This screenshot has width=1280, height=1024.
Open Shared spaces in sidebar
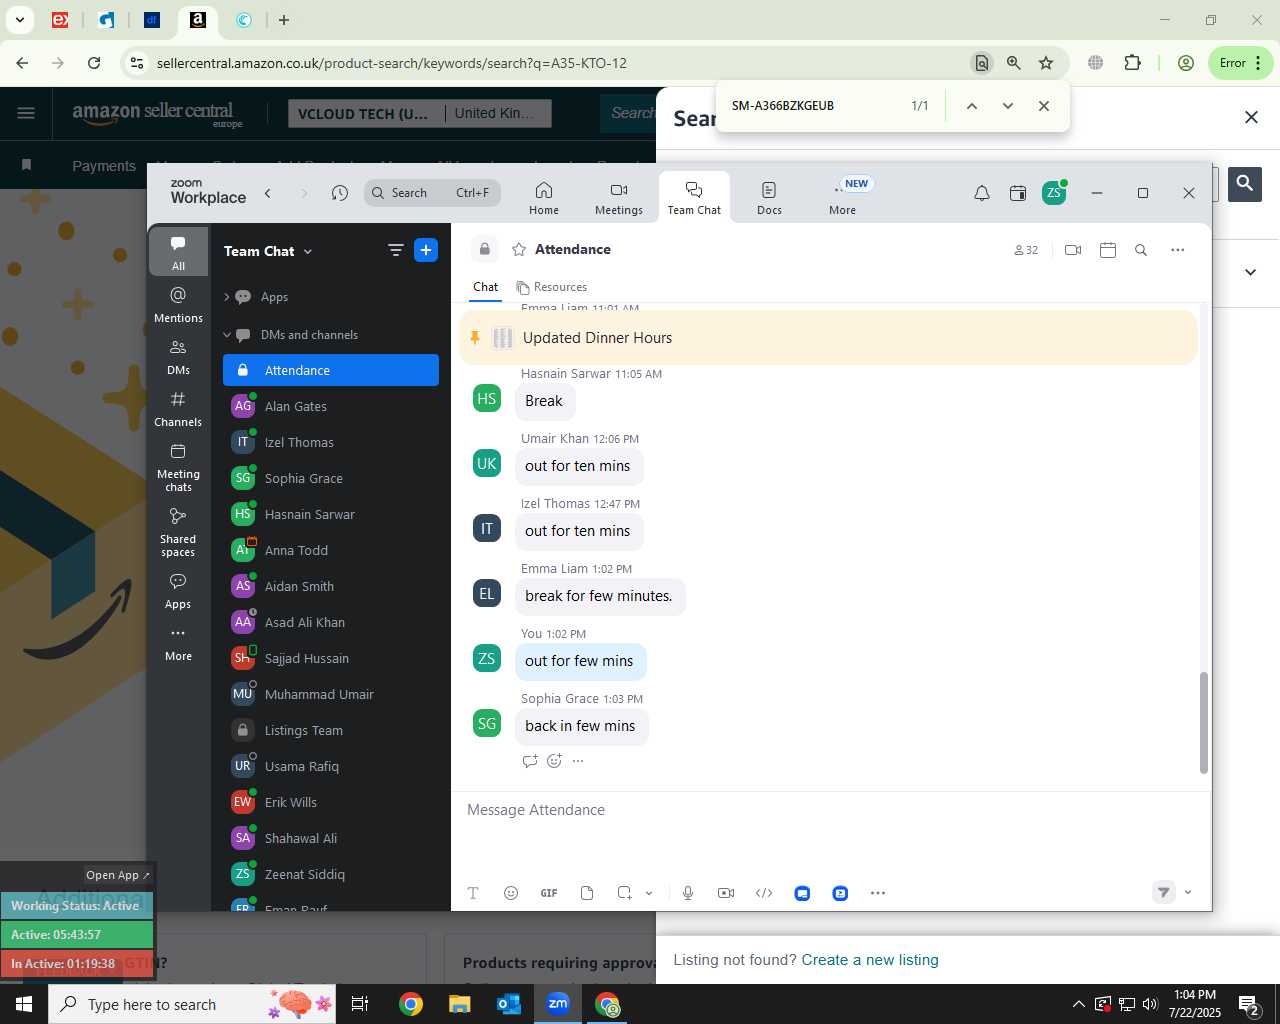pos(178,532)
